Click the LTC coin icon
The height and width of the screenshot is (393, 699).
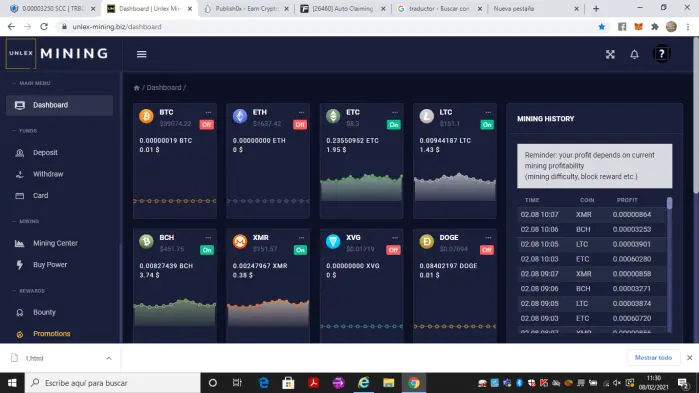click(x=427, y=116)
